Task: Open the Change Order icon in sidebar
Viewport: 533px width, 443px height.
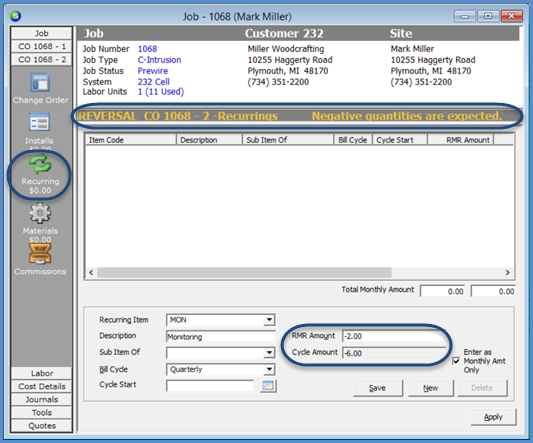Action: click(x=40, y=82)
